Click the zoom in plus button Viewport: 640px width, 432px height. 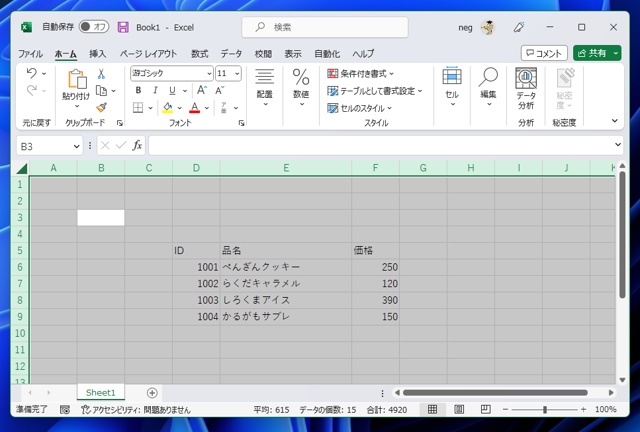point(583,409)
